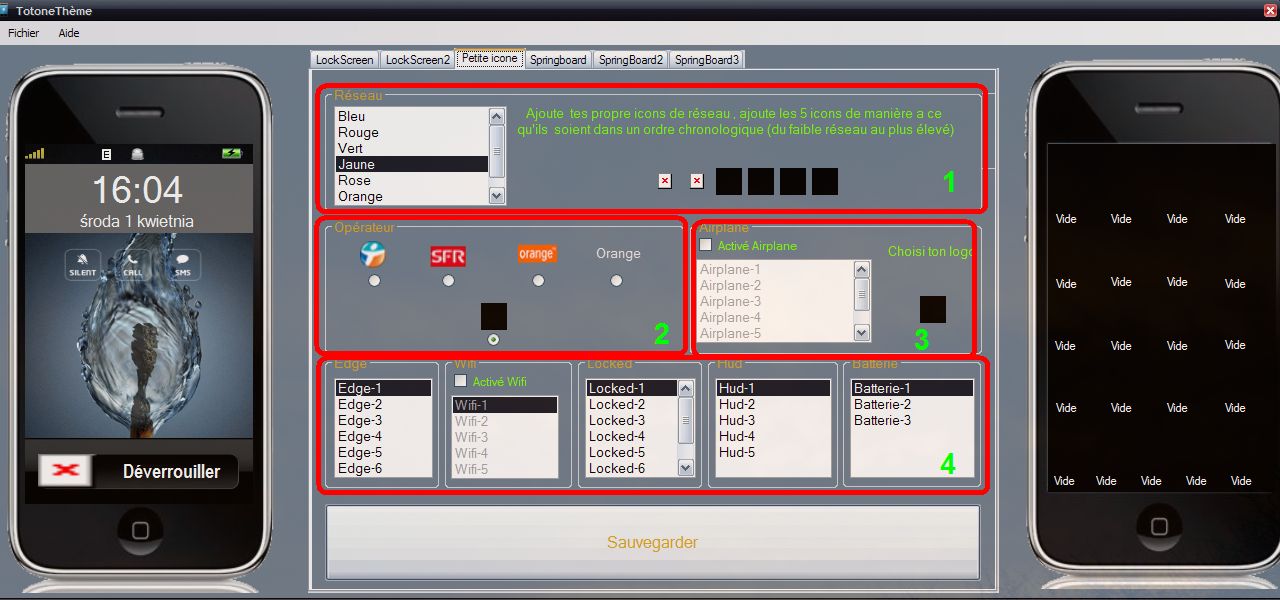Select Locked-5 in the Locked list
The image size is (1280, 600).
click(x=632, y=452)
